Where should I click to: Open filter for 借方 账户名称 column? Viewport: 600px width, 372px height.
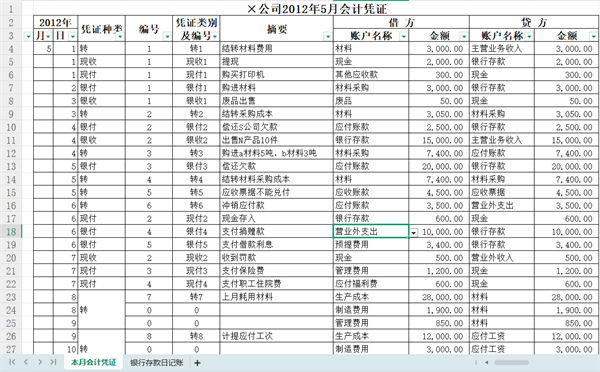coord(403,36)
